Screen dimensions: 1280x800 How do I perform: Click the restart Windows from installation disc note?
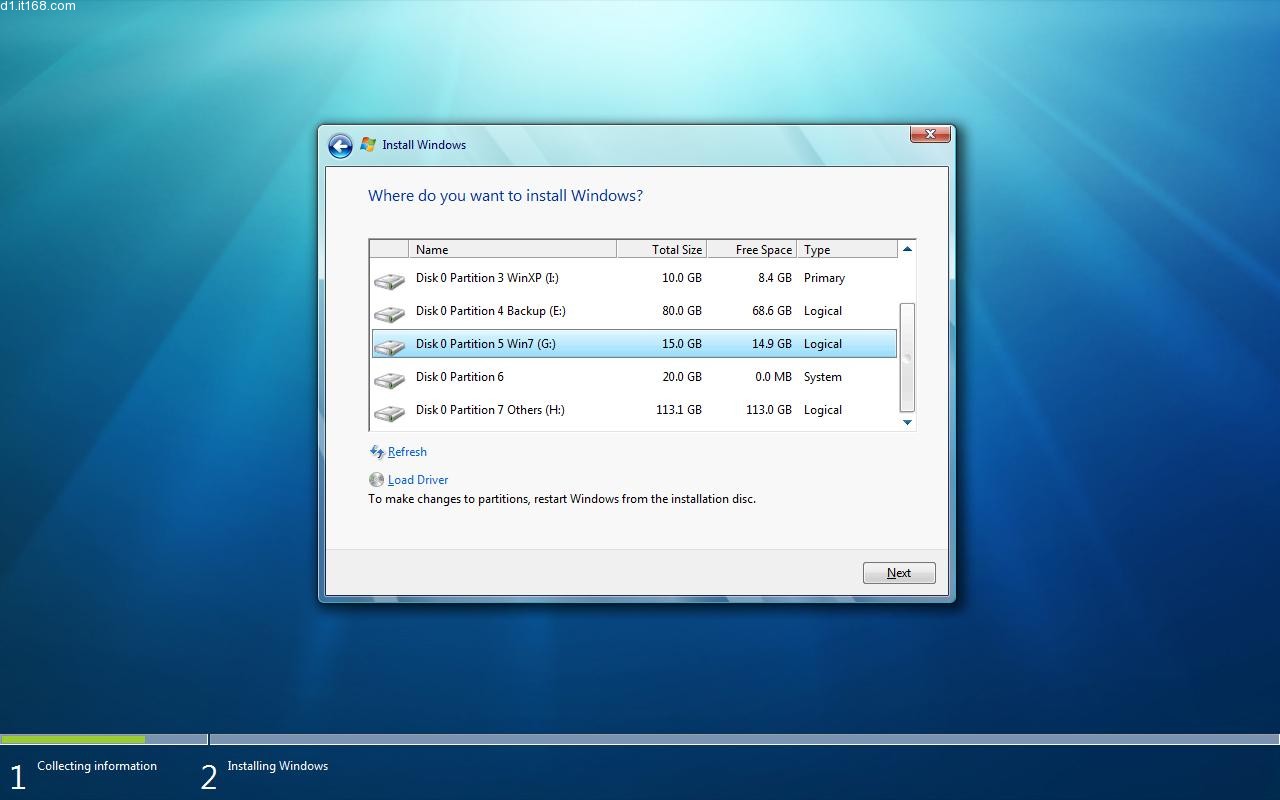[x=562, y=499]
